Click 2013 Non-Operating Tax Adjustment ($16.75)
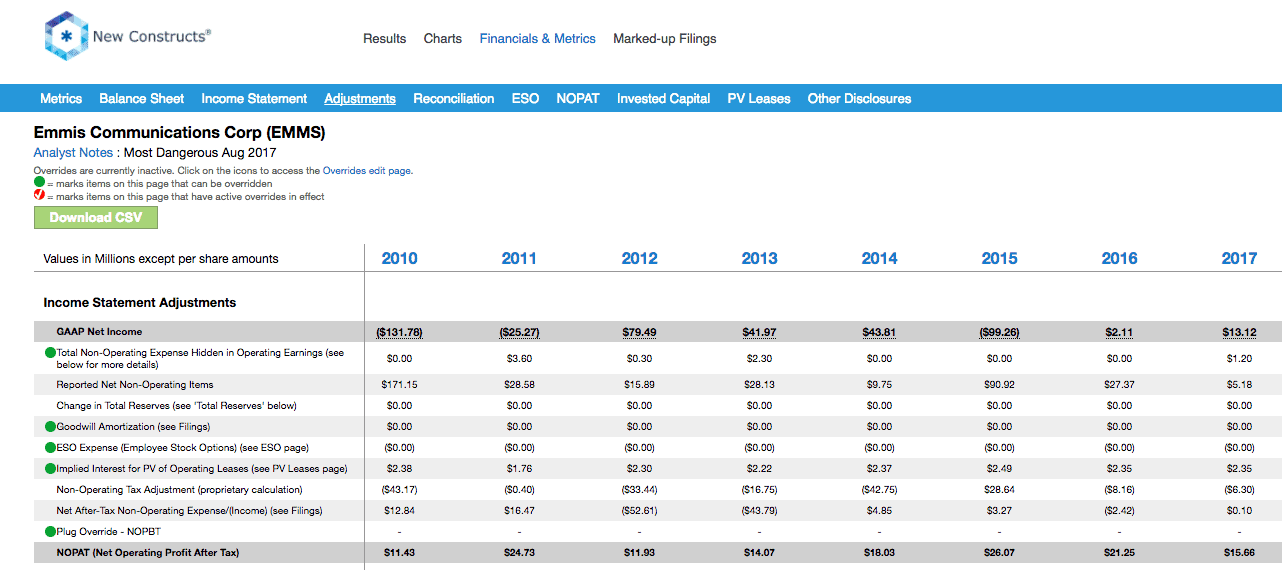Screen dimensions: 1282x570 click(759, 490)
